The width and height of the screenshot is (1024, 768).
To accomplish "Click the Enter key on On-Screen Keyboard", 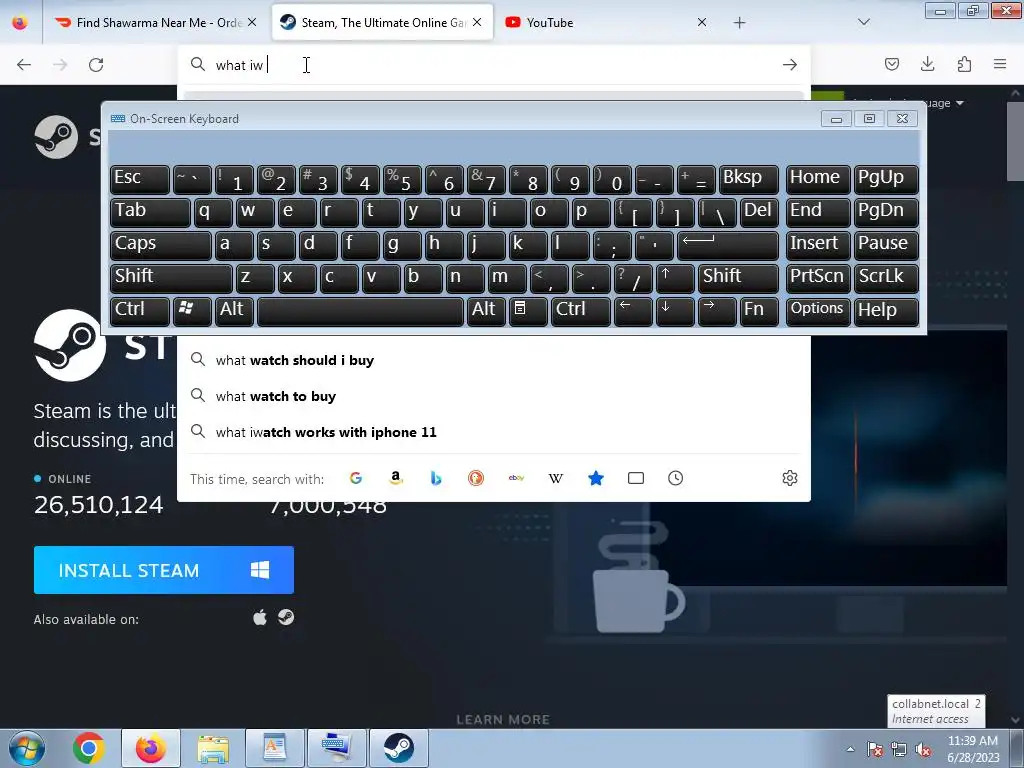I will [728, 244].
